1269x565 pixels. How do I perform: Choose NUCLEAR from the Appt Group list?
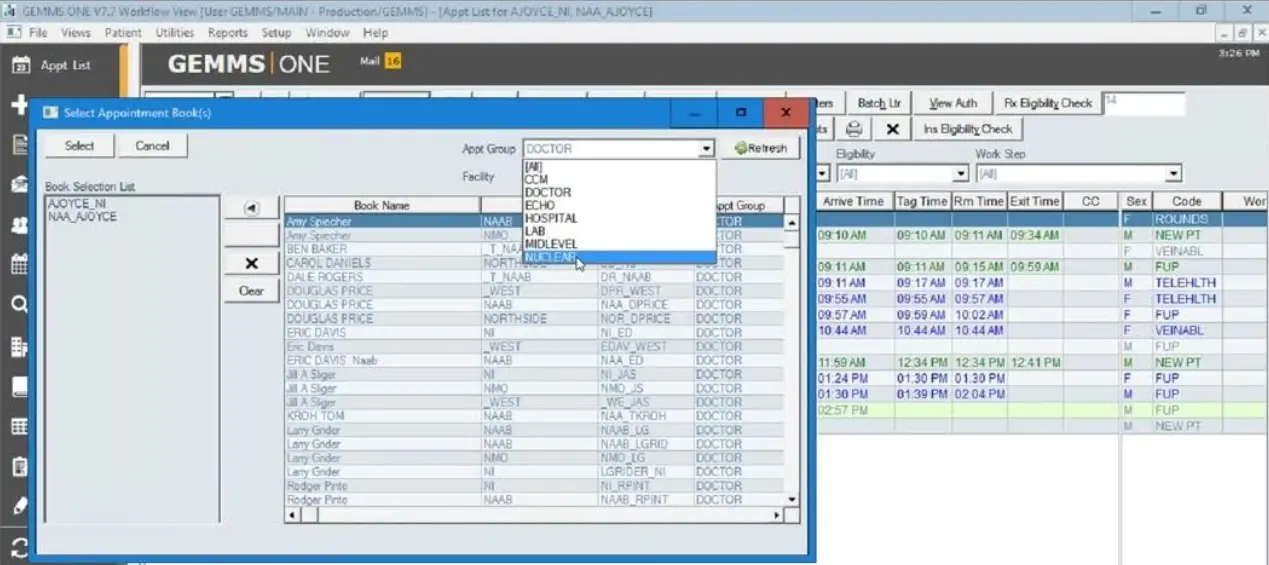[x=619, y=257]
